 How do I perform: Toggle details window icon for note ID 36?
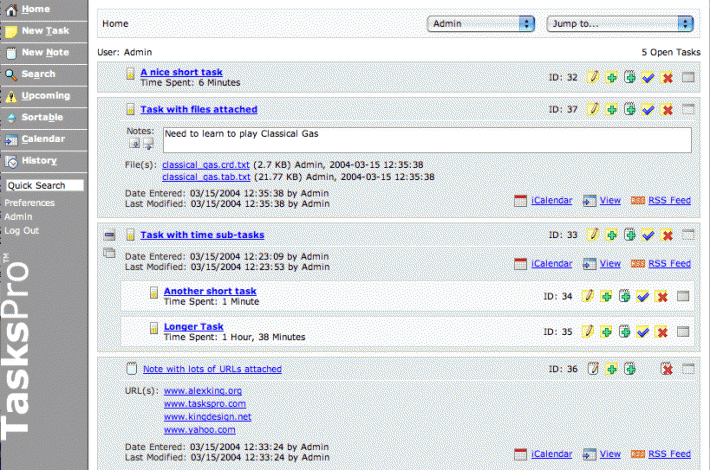tap(688, 369)
